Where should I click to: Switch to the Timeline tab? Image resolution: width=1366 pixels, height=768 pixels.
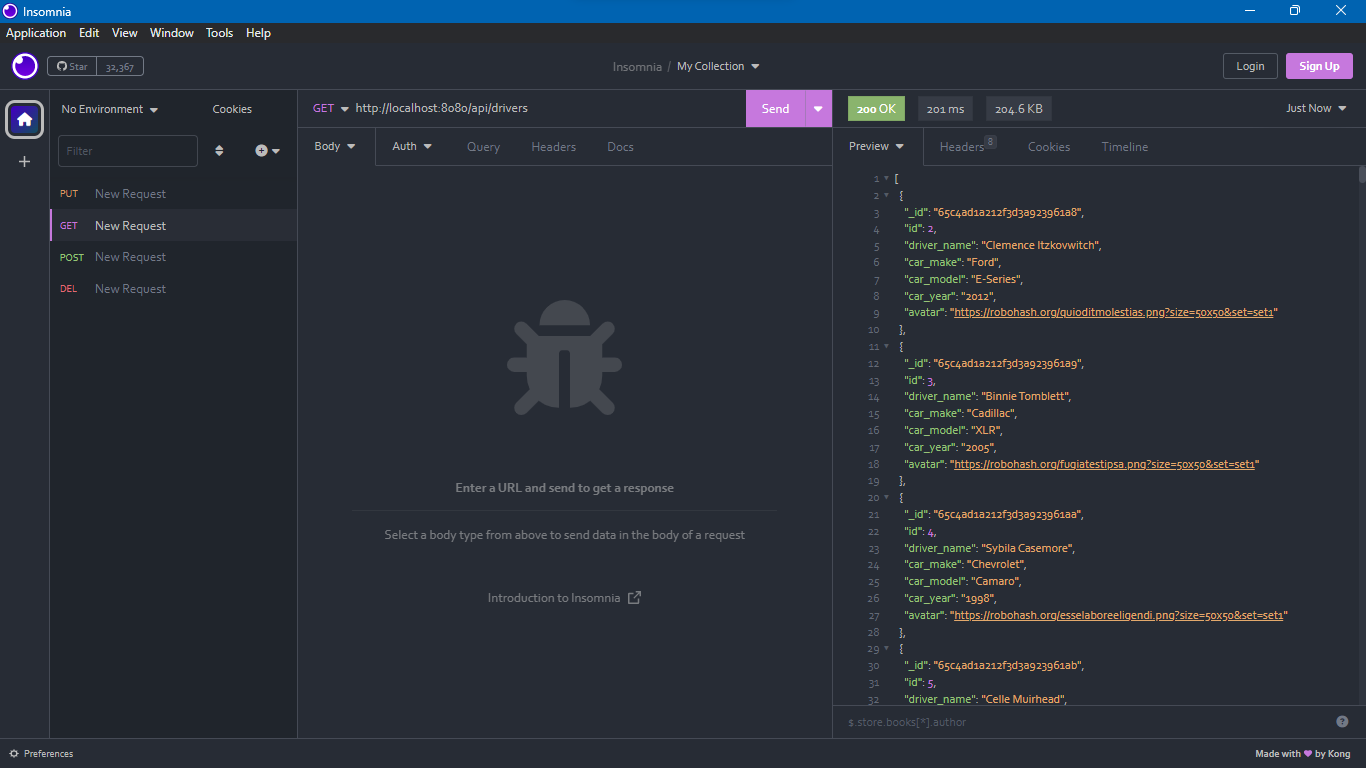(1125, 147)
